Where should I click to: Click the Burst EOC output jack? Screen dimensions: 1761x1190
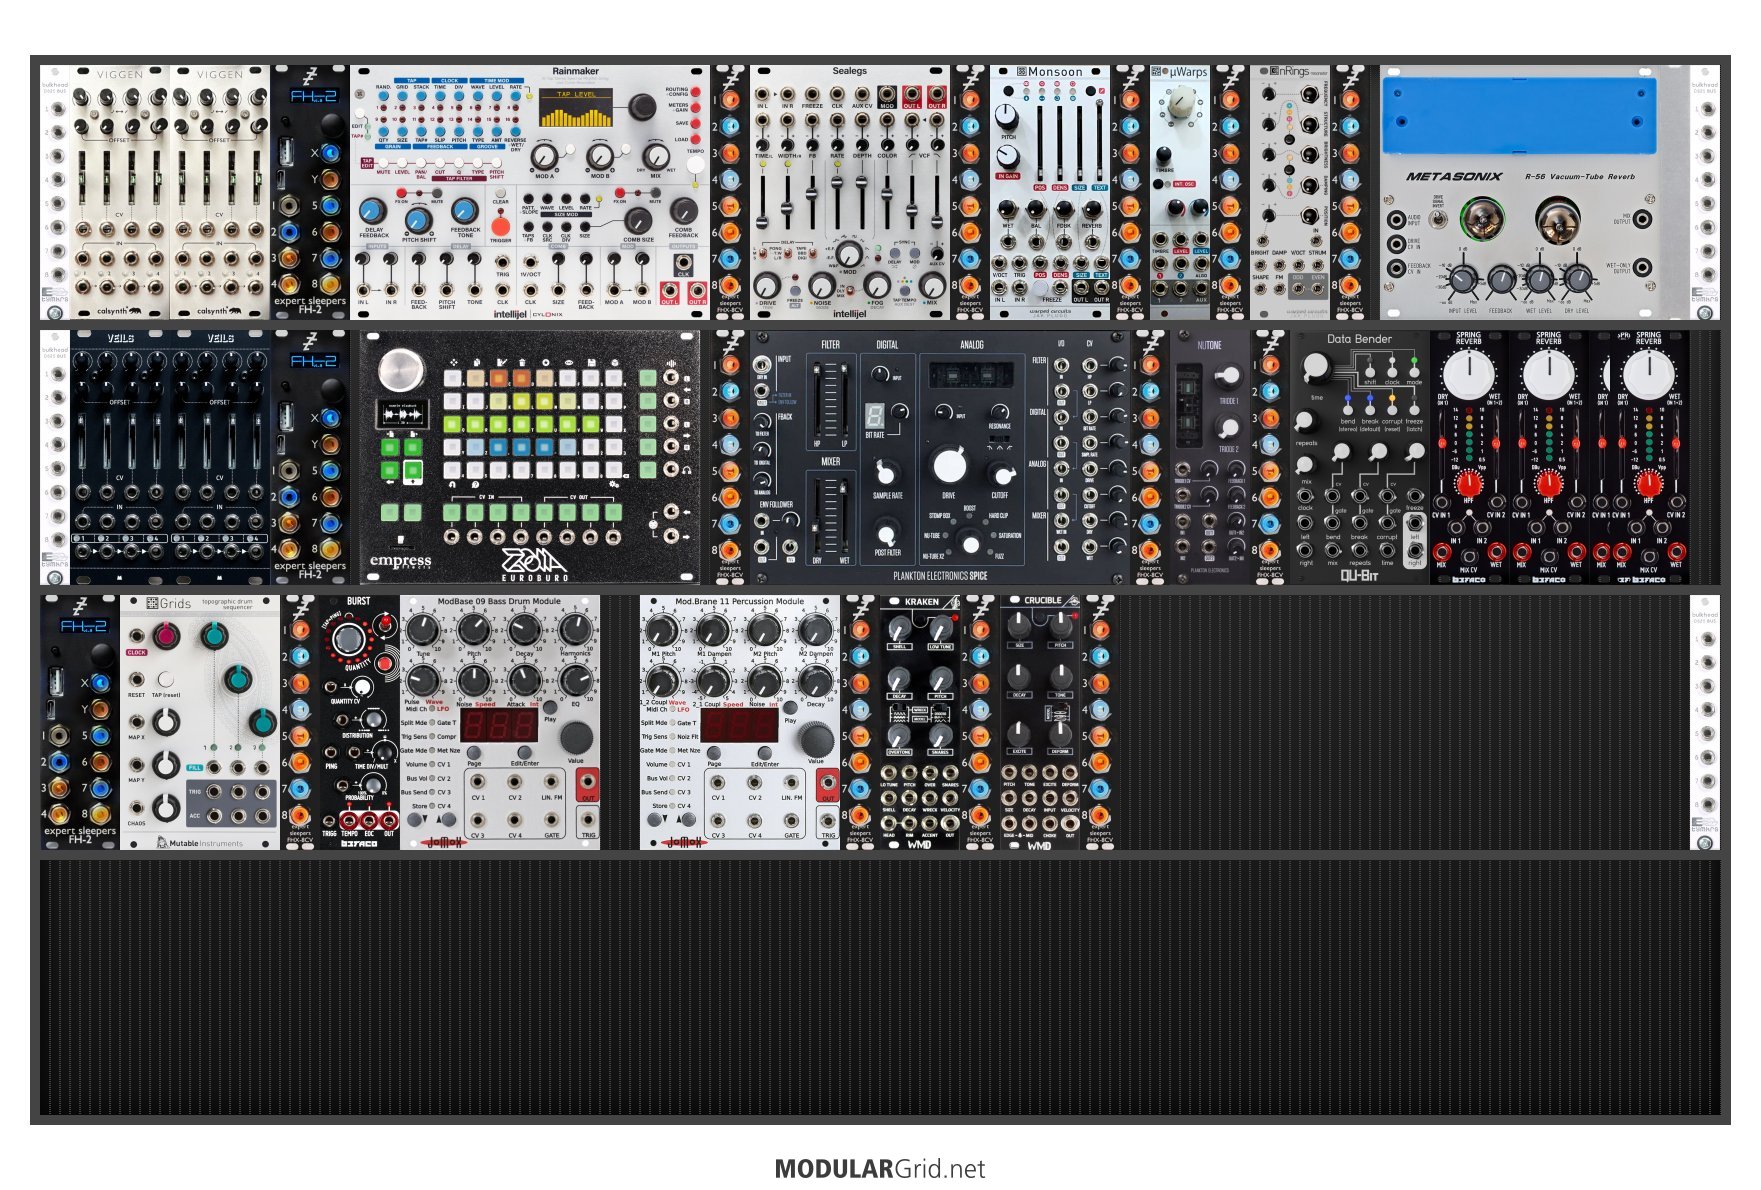click(368, 820)
